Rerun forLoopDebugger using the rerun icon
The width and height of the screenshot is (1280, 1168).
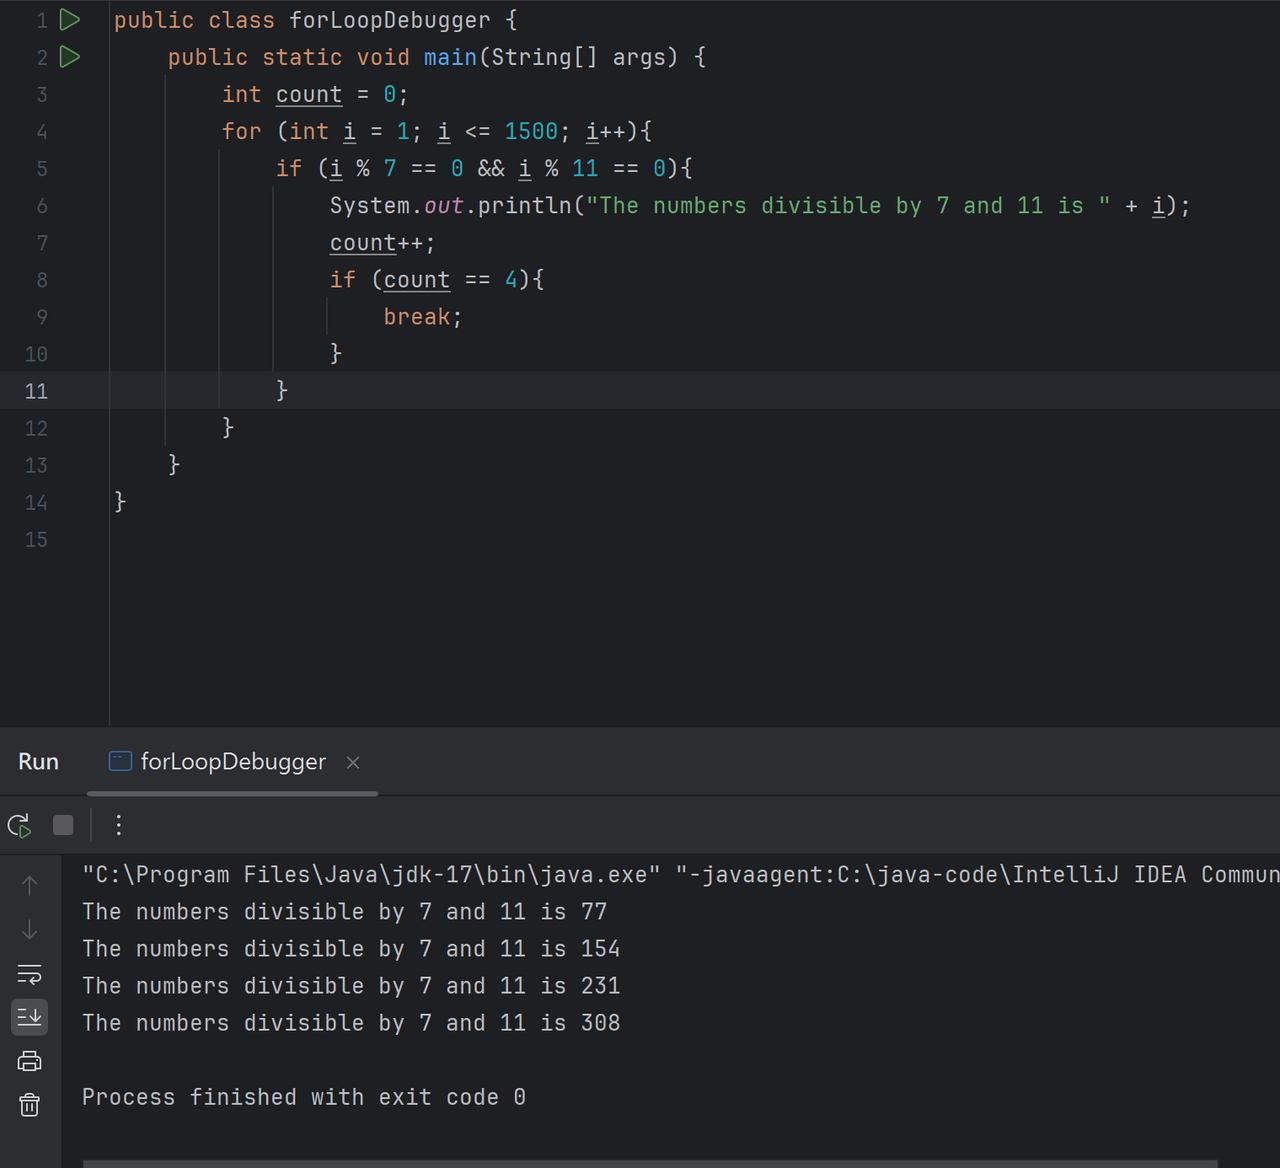point(20,825)
